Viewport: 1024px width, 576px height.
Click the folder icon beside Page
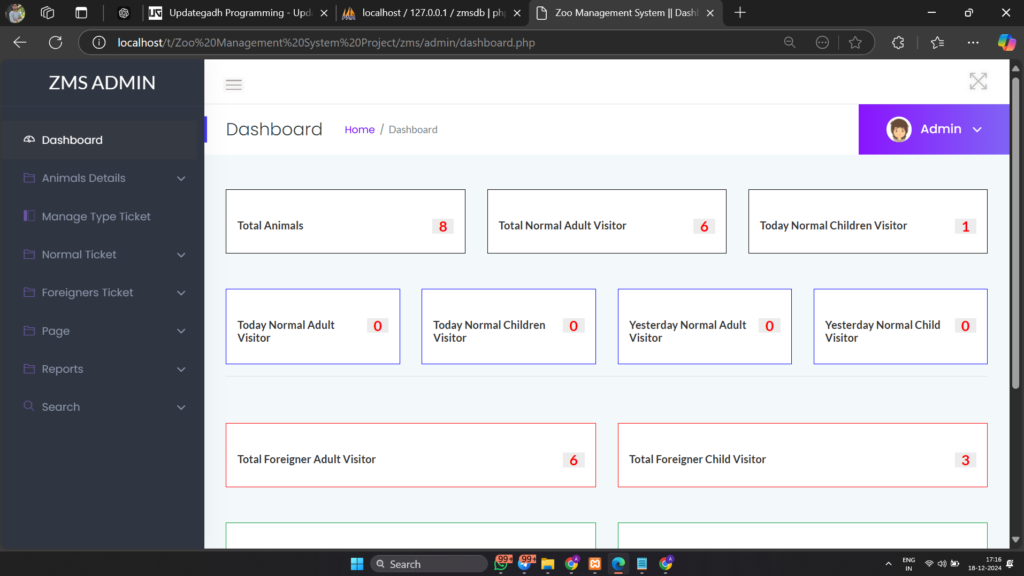coord(29,330)
